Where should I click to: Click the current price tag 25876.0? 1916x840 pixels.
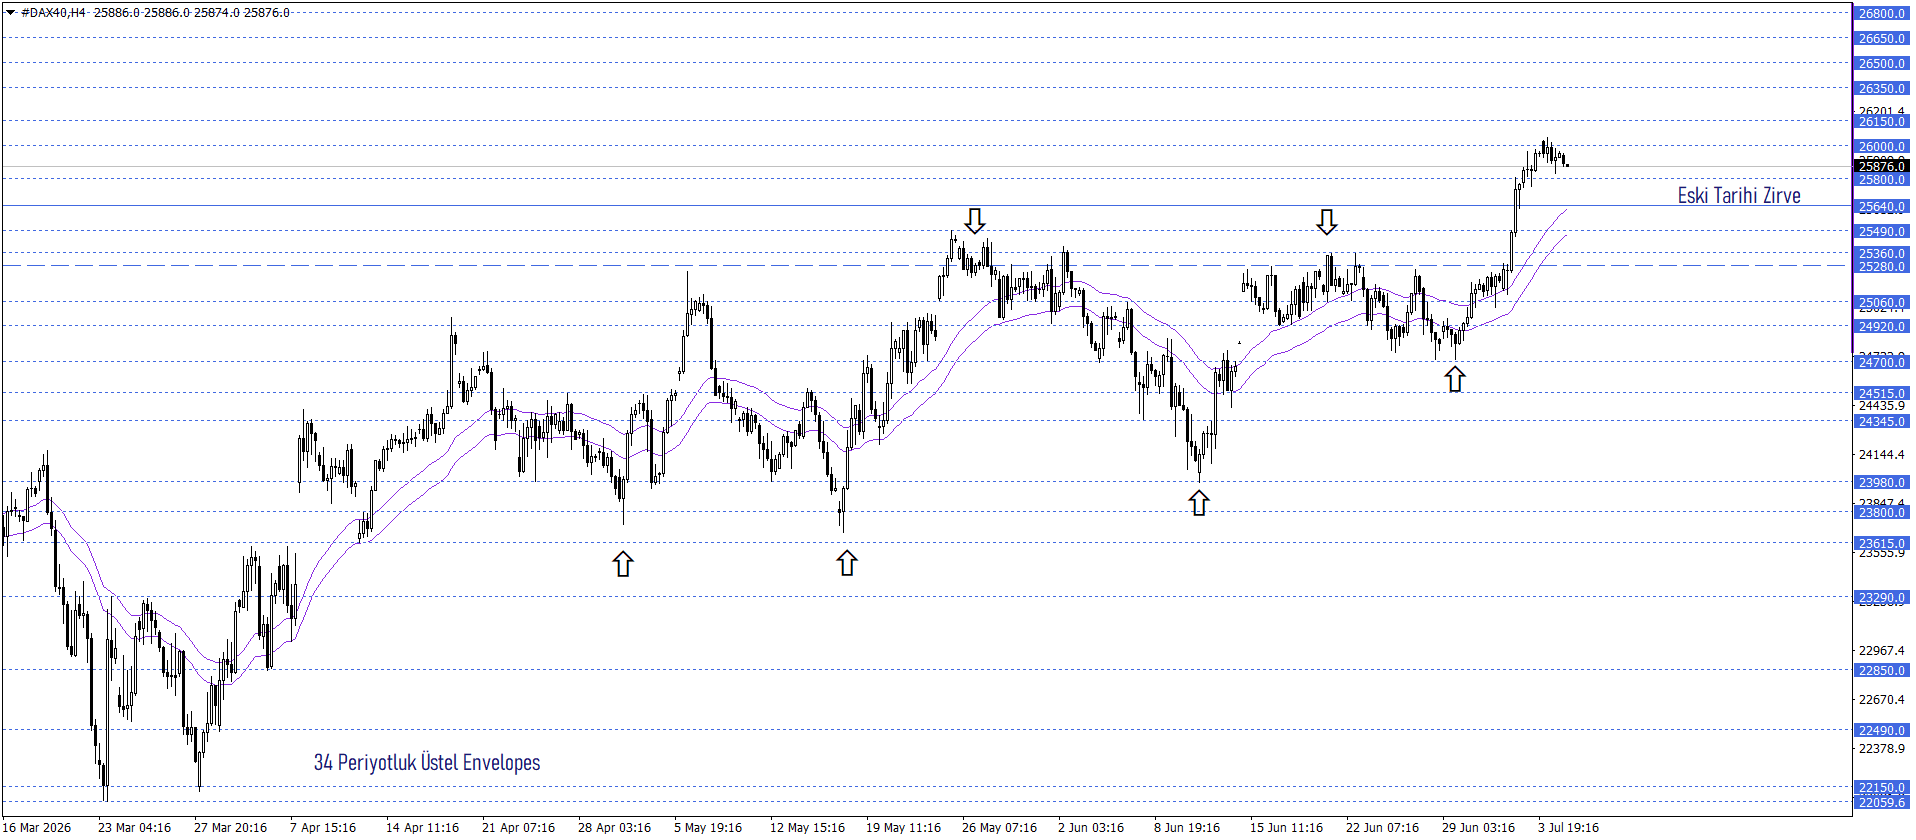[1882, 166]
